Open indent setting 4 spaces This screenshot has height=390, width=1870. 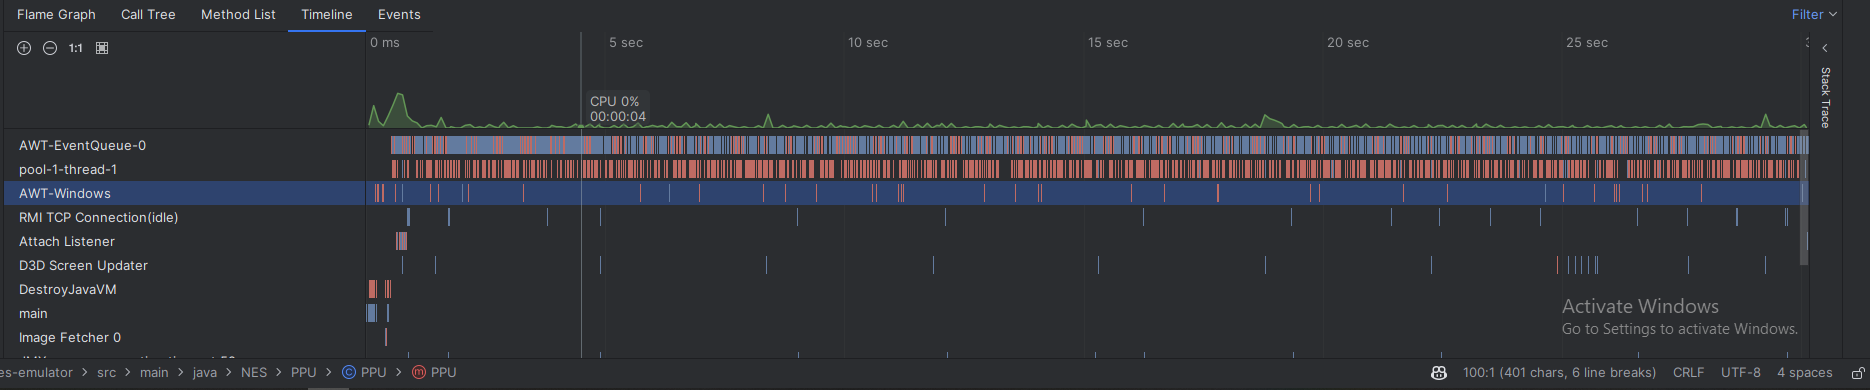[x=1805, y=372]
